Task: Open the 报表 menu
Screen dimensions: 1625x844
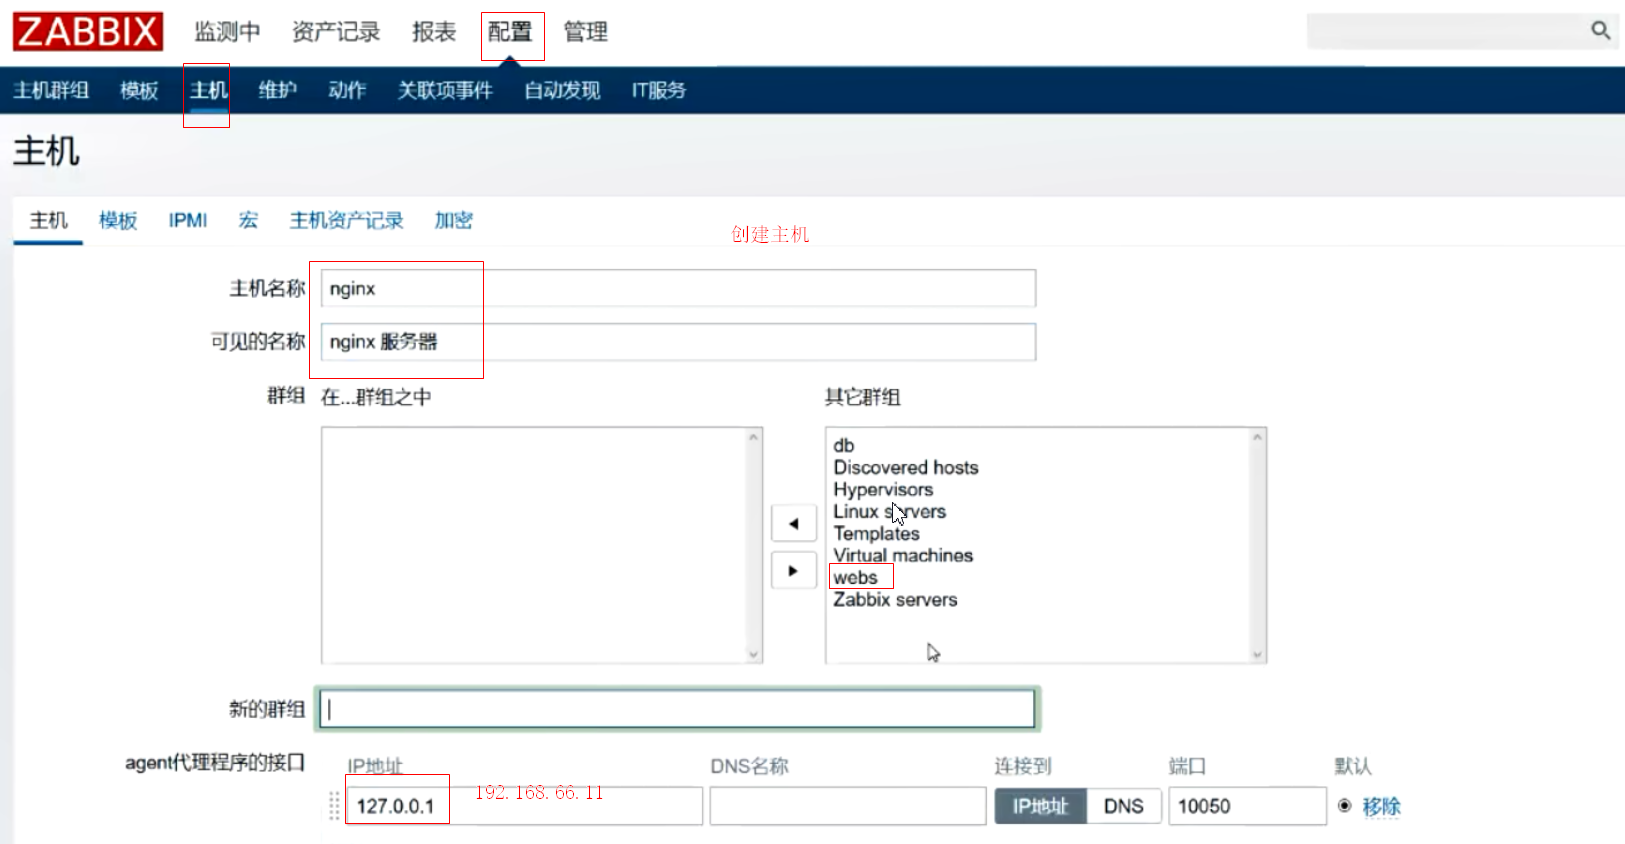Action: (434, 32)
